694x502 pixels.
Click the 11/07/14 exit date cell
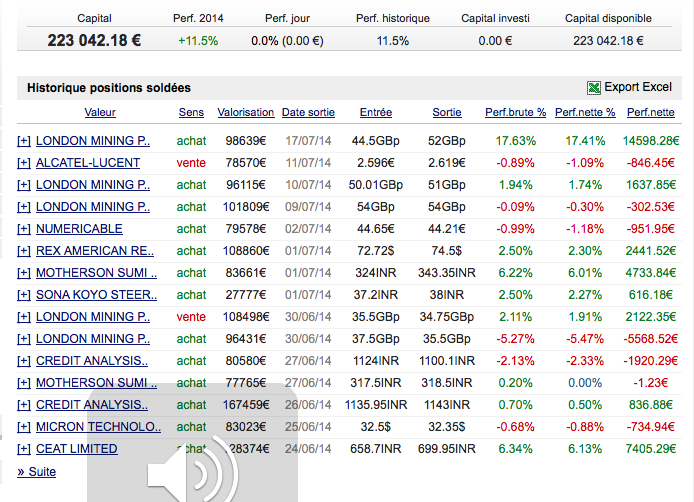[308, 163]
